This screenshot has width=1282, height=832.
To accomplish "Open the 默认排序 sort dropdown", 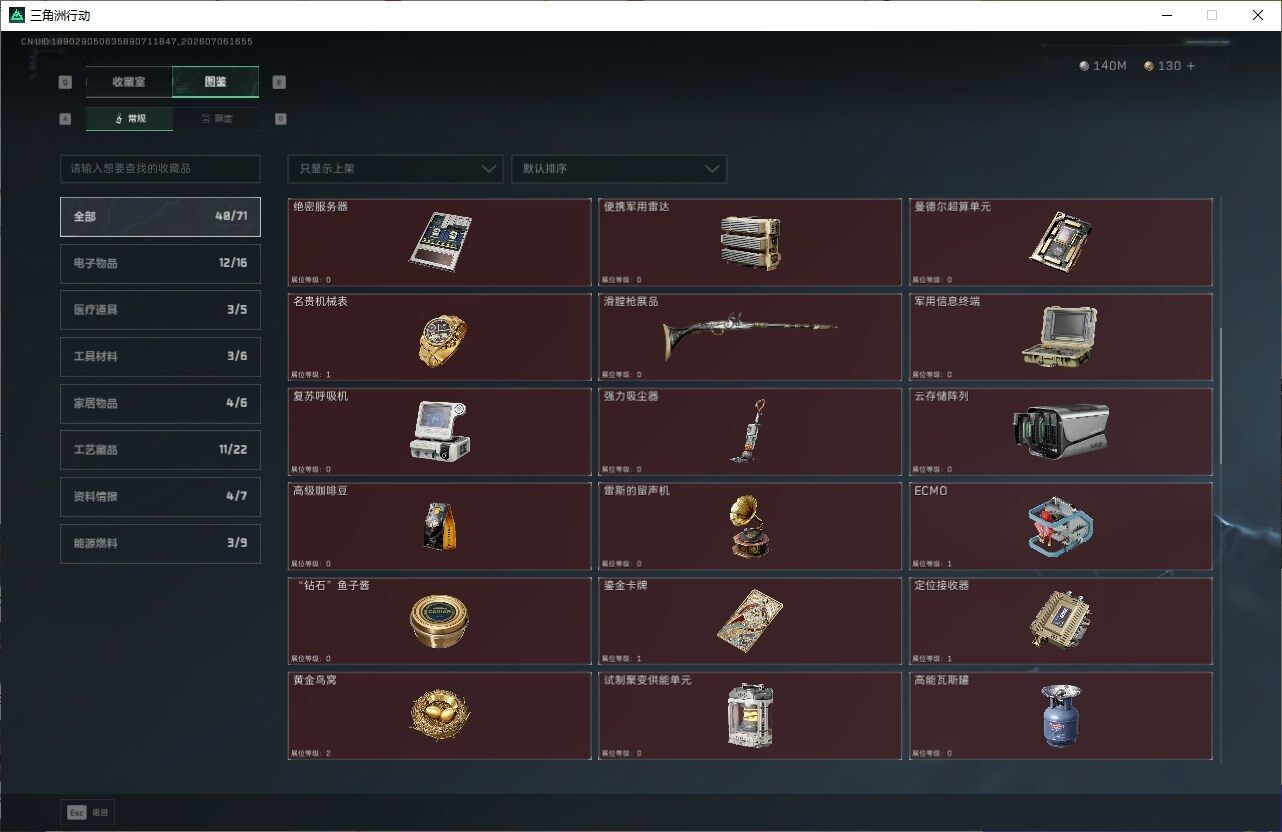I will point(619,169).
